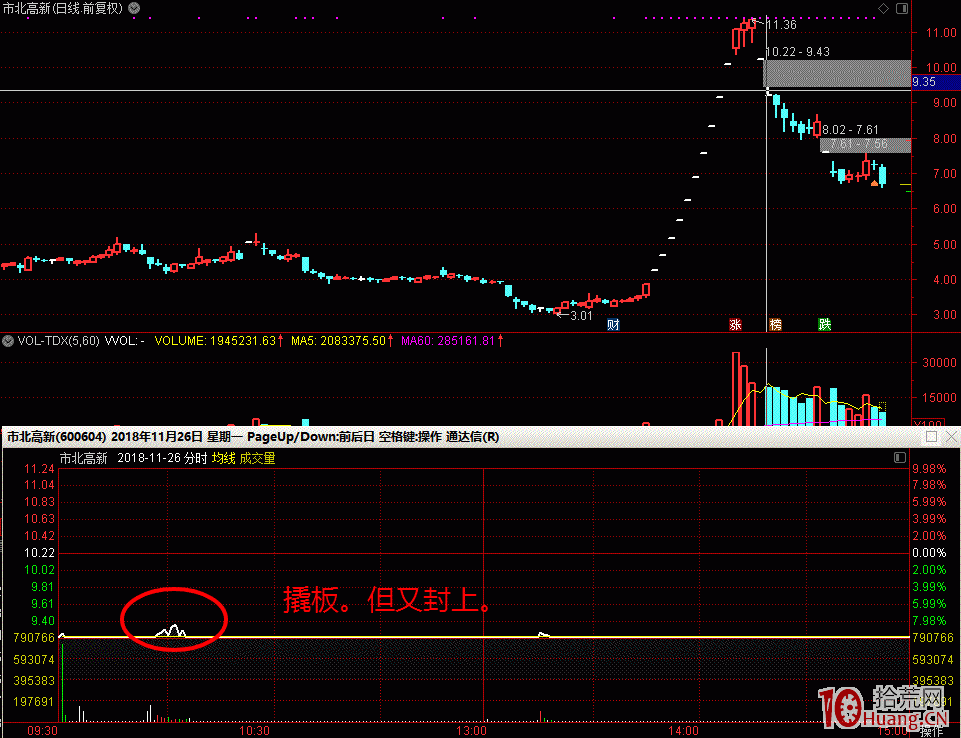Click the 10.22 reference price on the intraday axis
The height and width of the screenshot is (738, 961).
(39, 553)
